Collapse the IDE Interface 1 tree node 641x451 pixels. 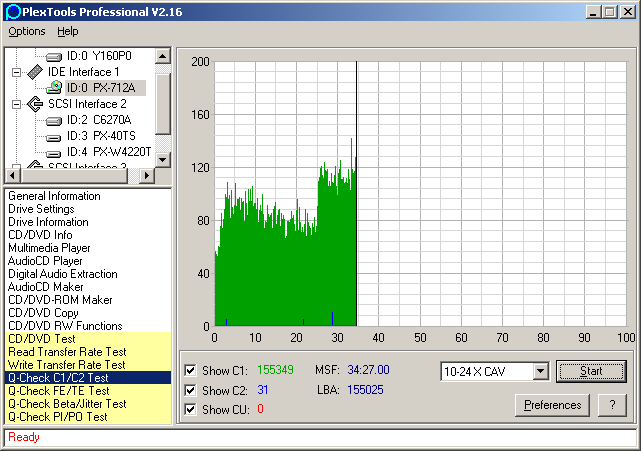16,72
